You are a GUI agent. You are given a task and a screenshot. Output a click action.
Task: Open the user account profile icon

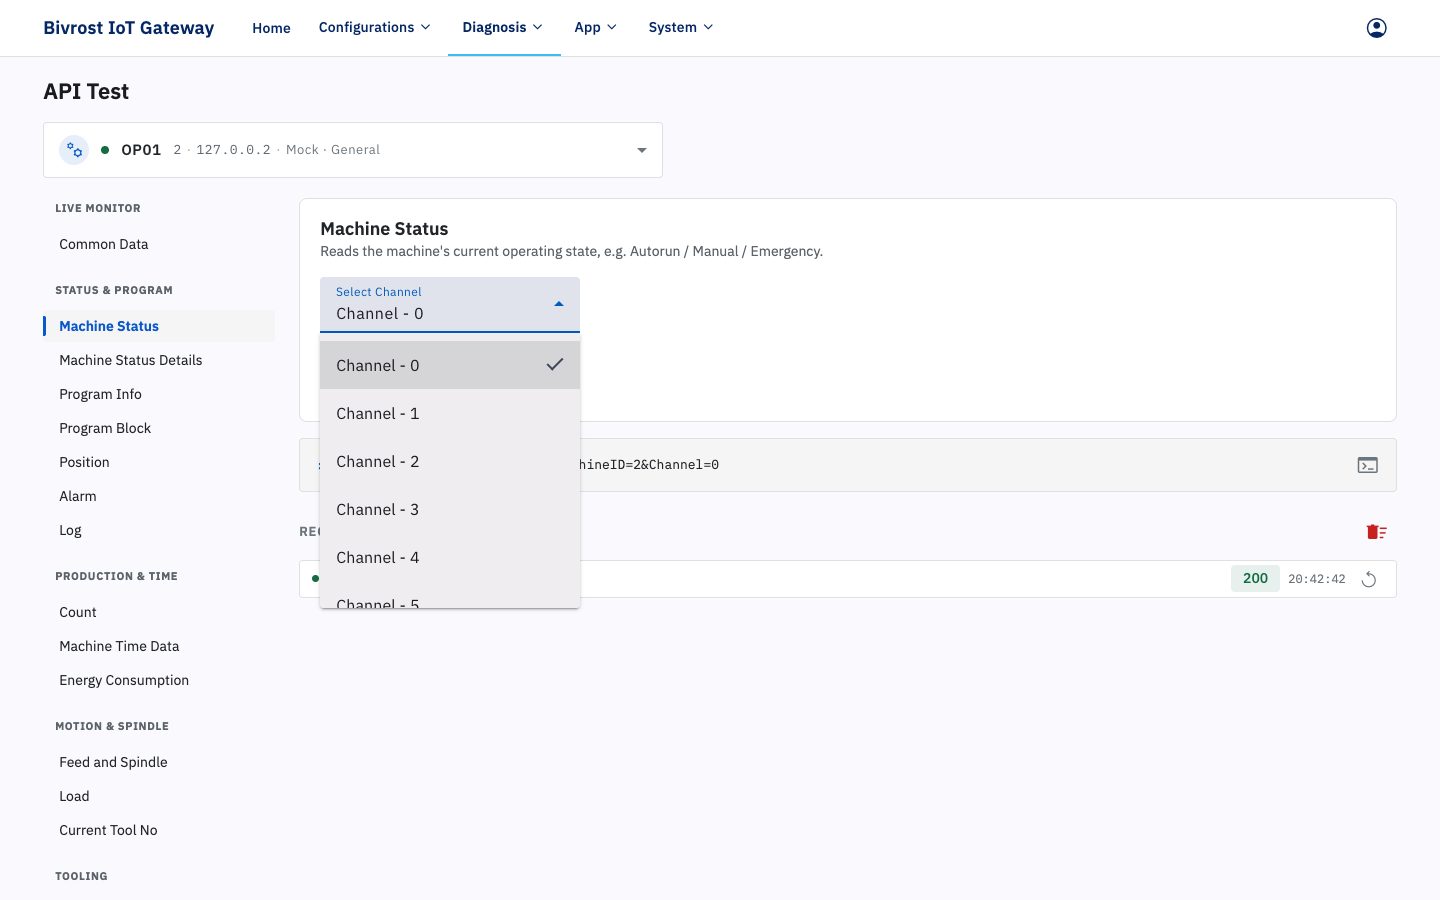click(1376, 28)
